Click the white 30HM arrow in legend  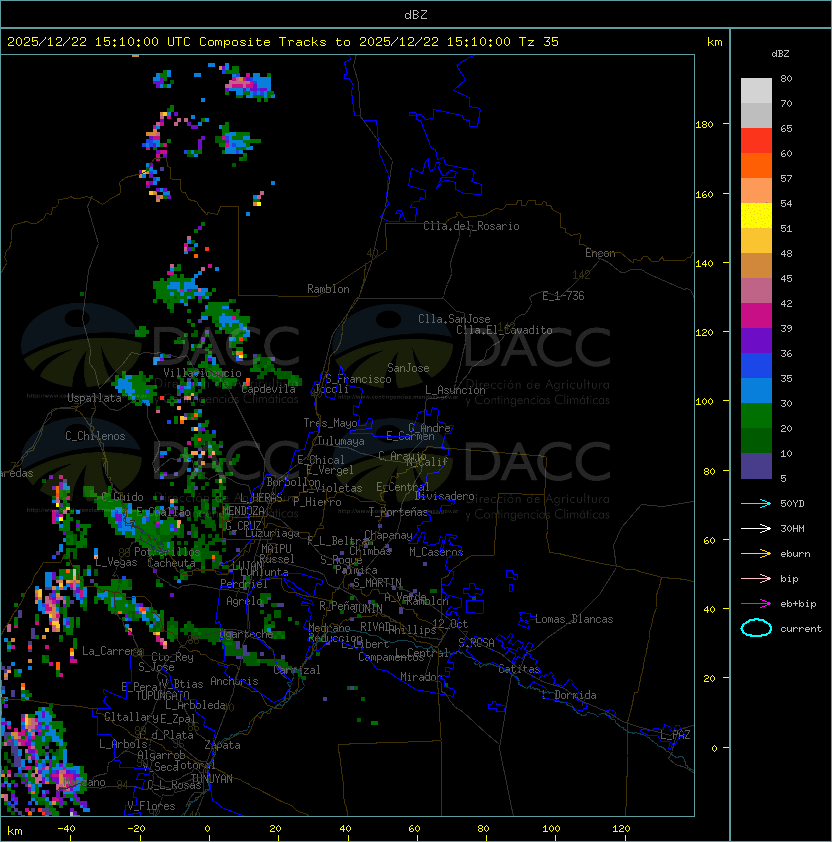pyautogui.click(x=756, y=528)
